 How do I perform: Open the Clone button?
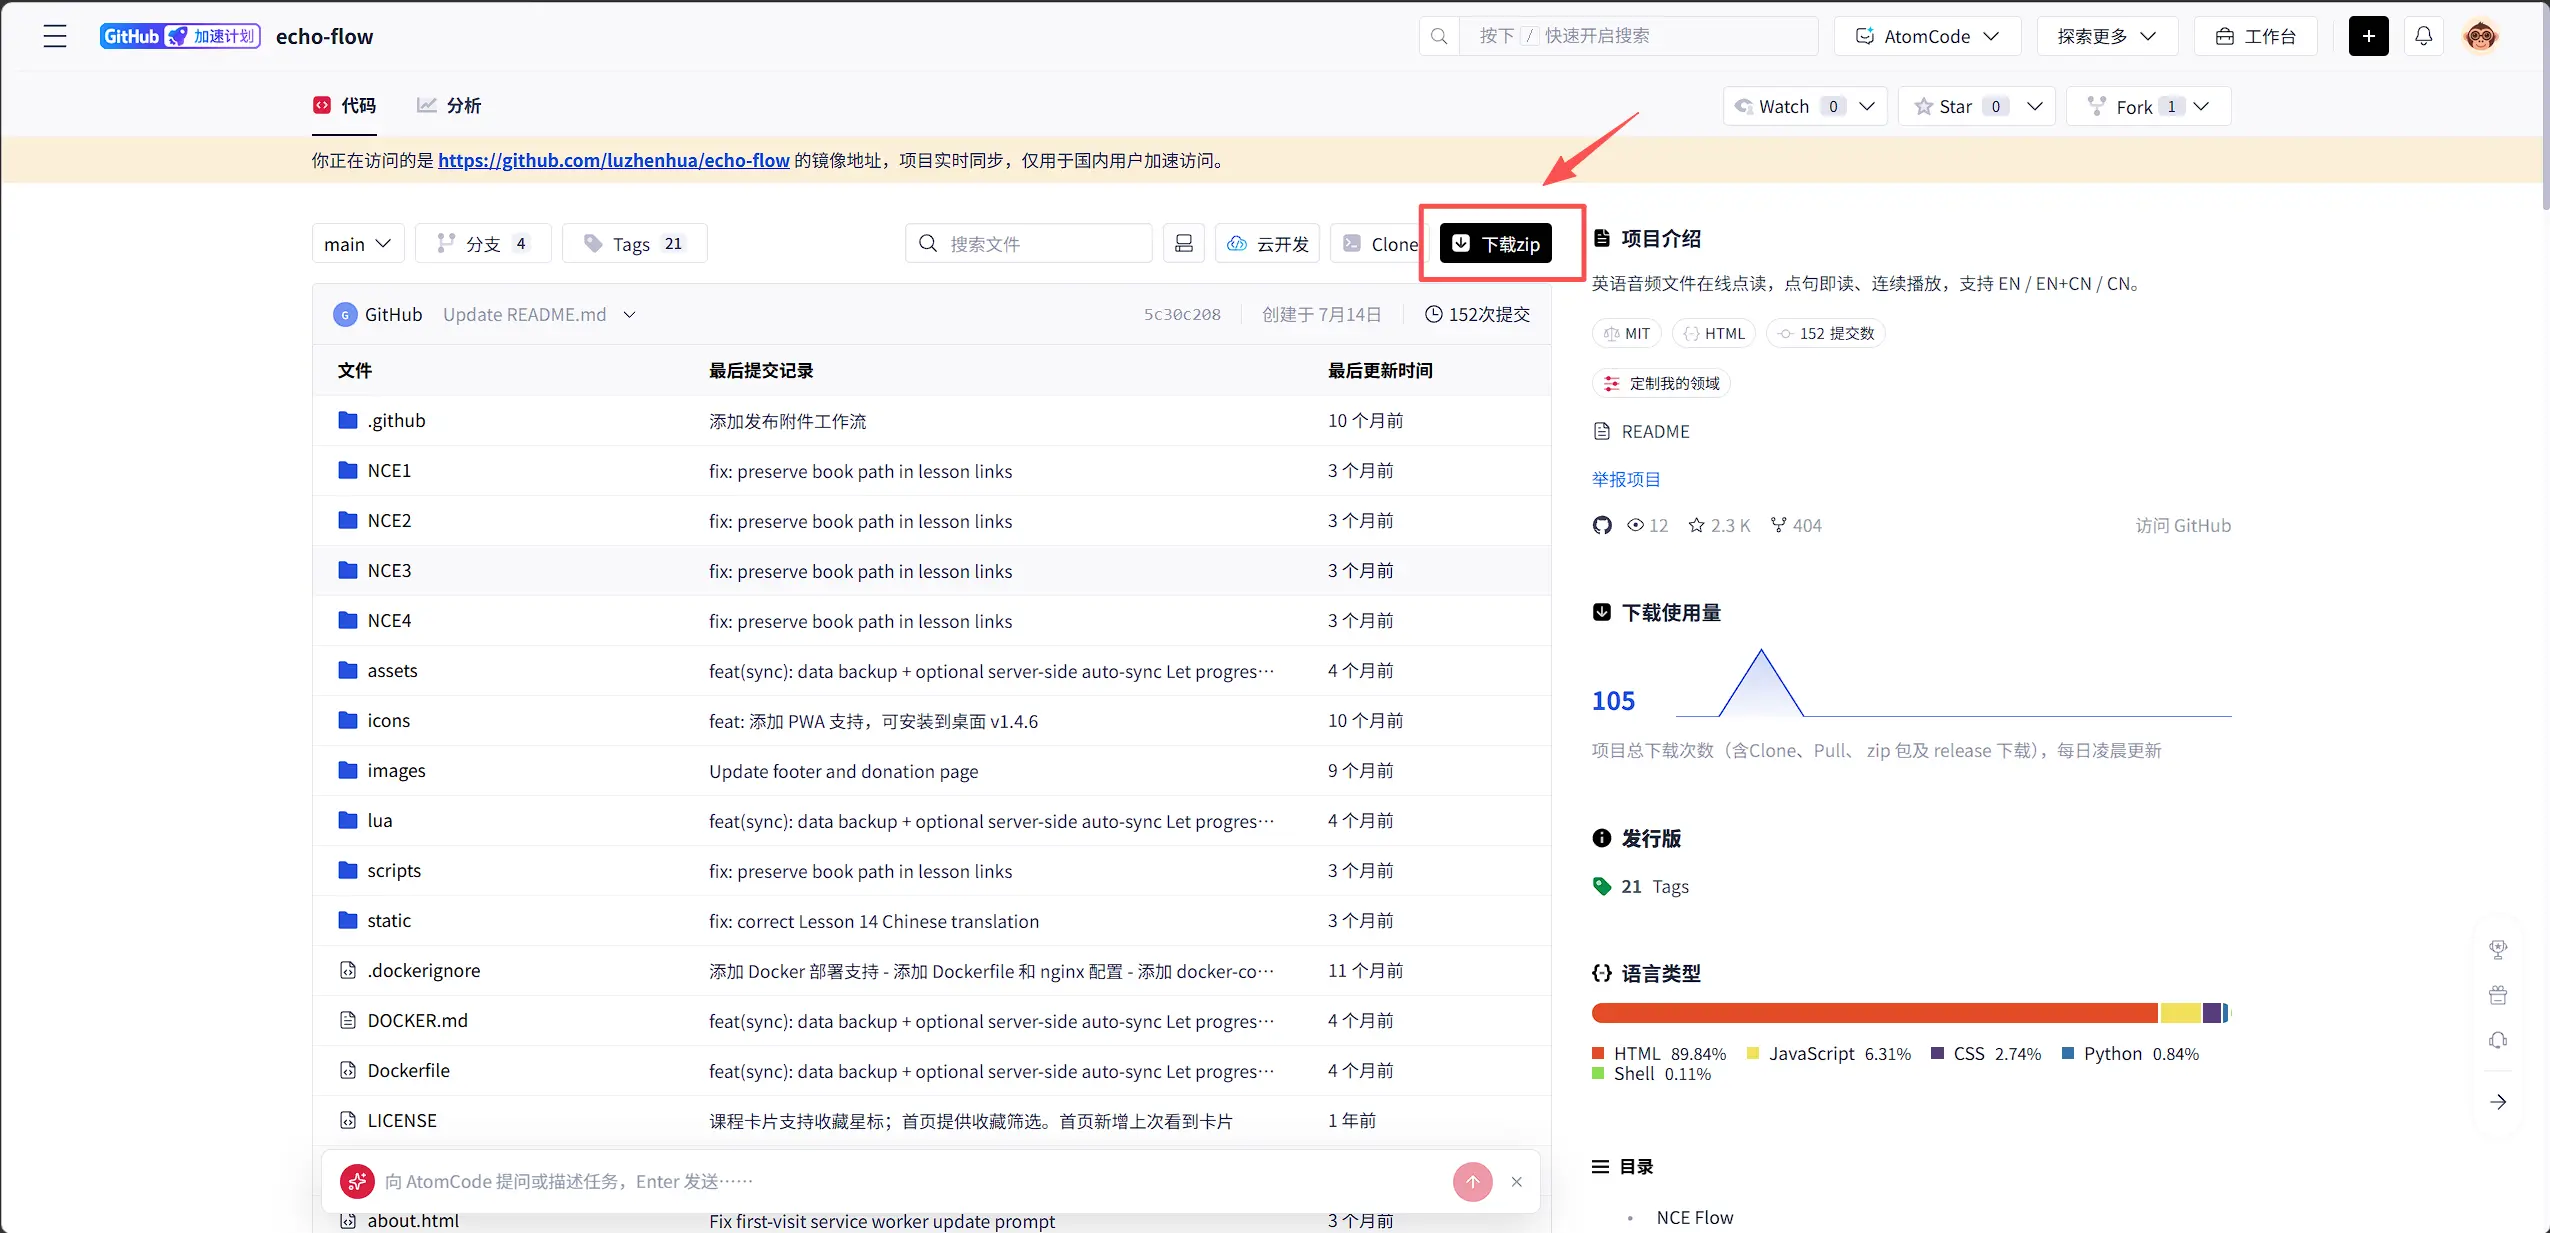(1380, 244)
